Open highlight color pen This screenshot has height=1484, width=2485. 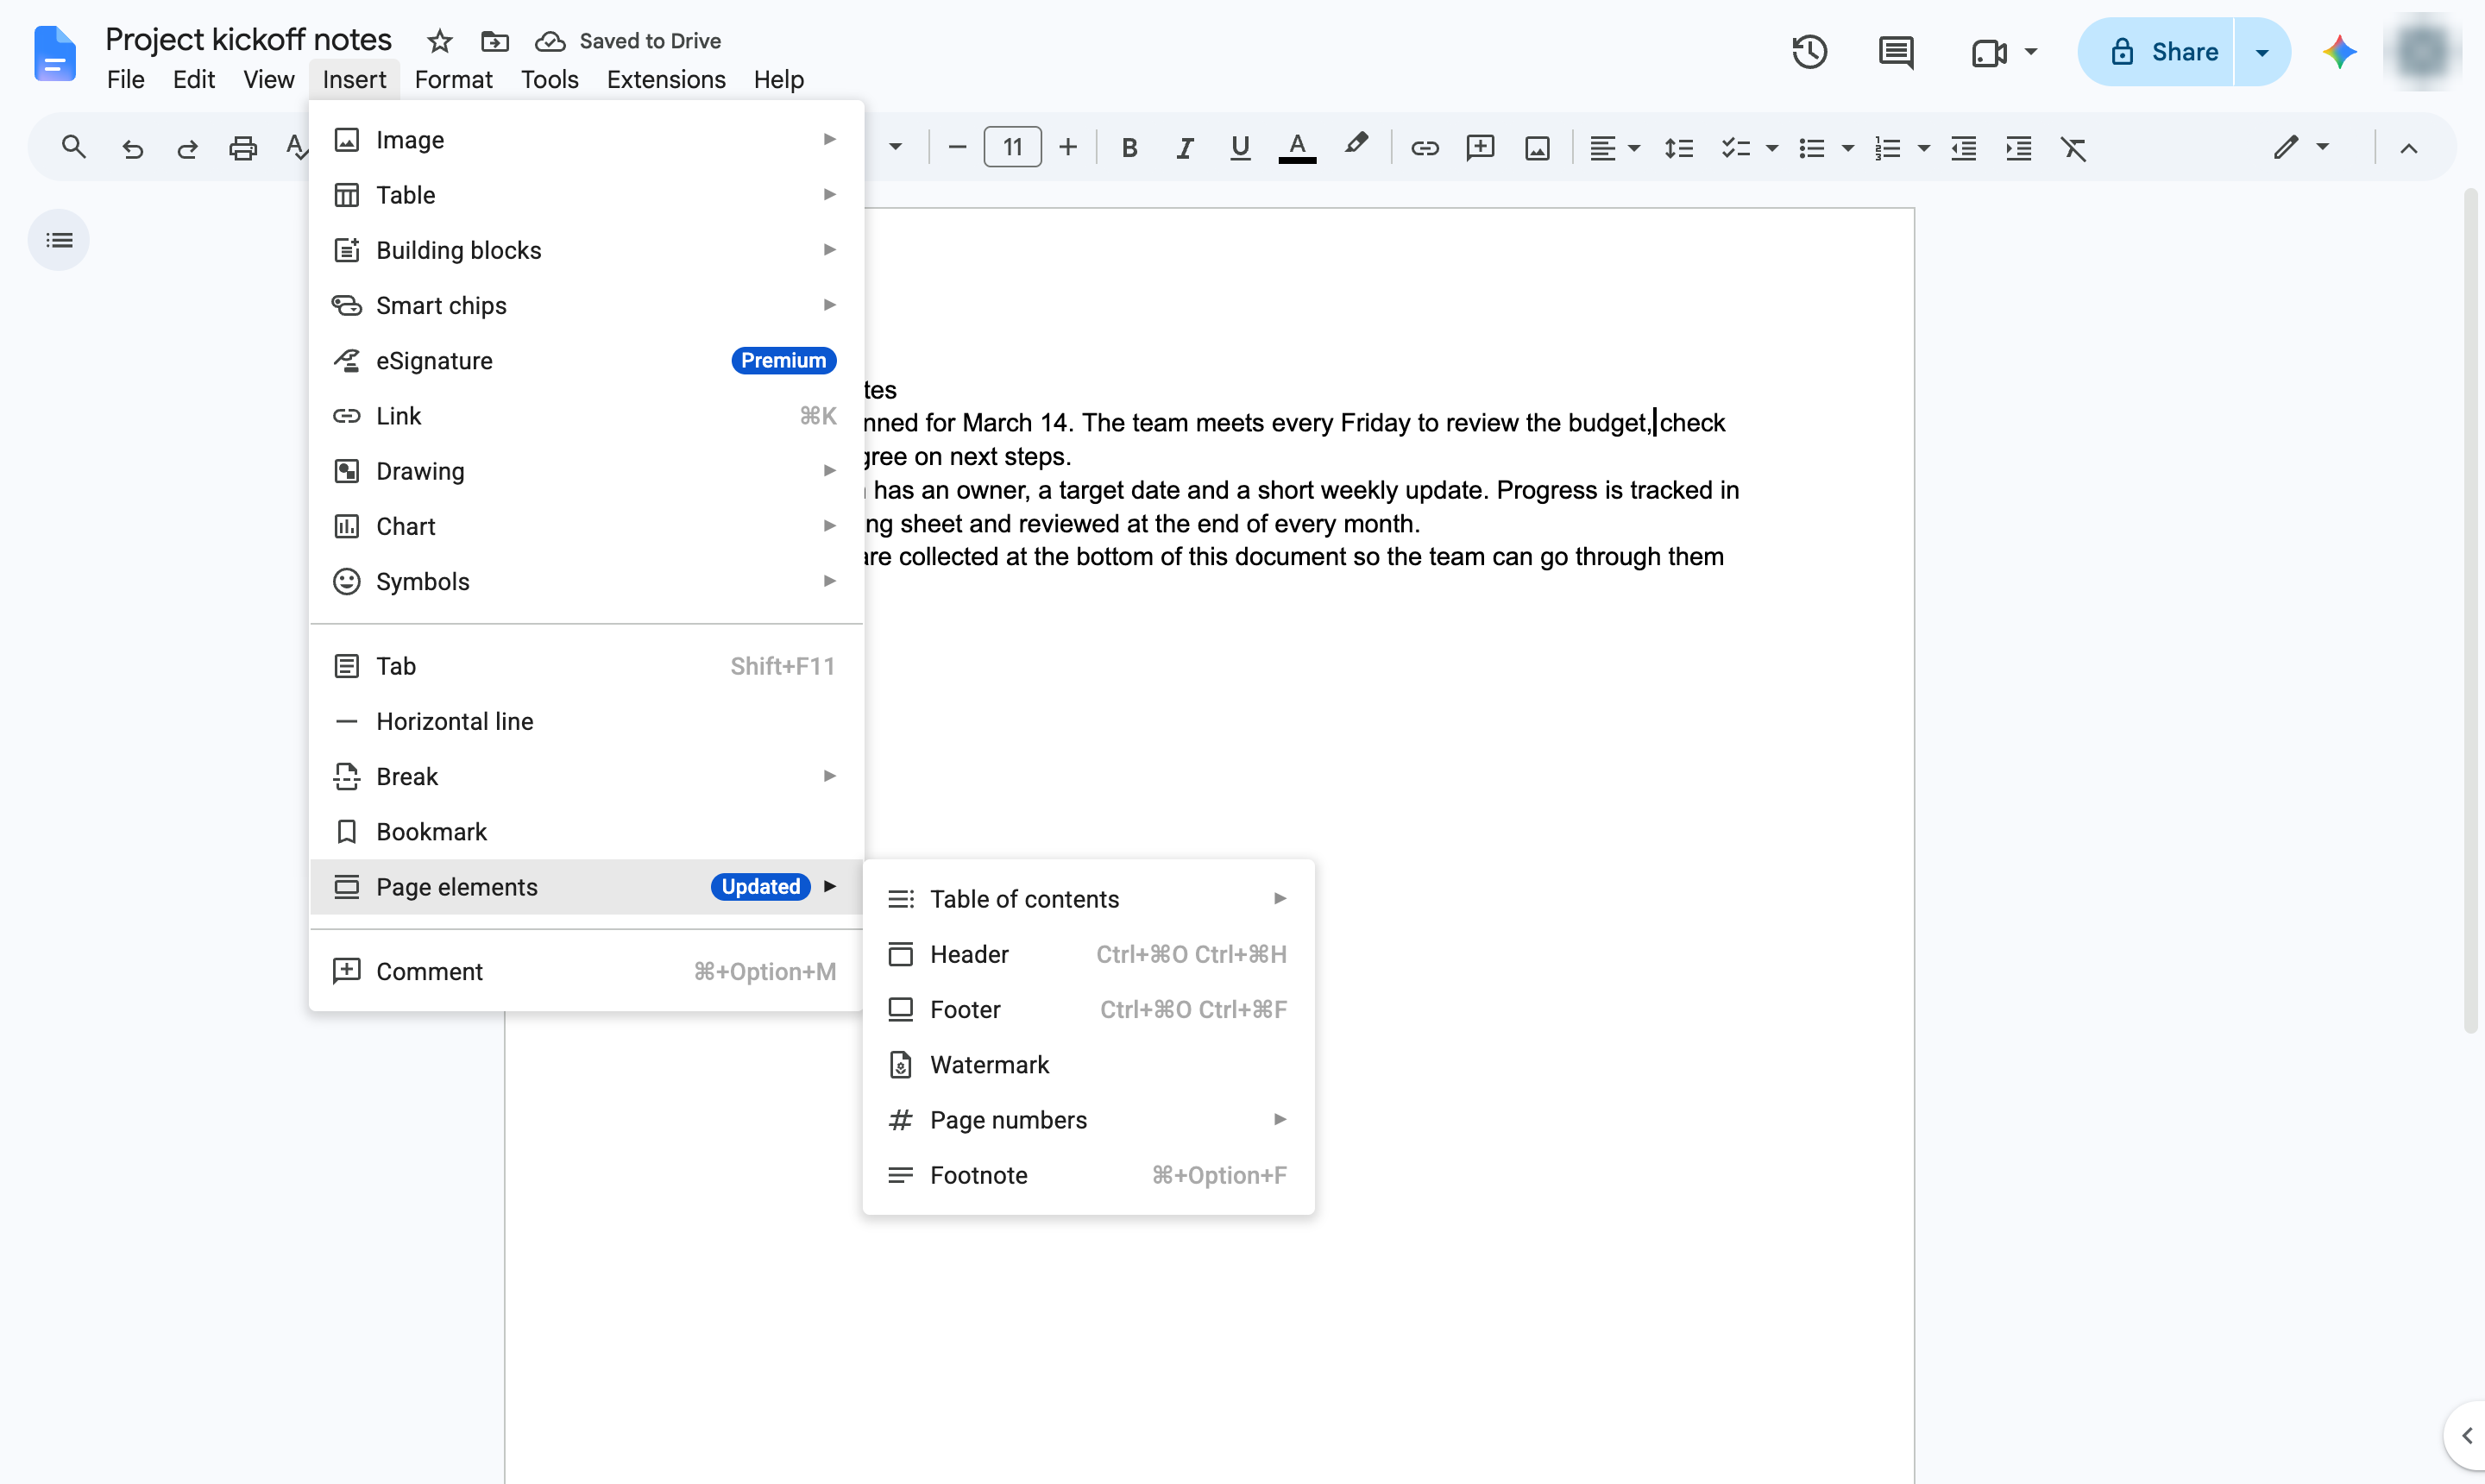pyautogui.click(x=1355, y=145)
